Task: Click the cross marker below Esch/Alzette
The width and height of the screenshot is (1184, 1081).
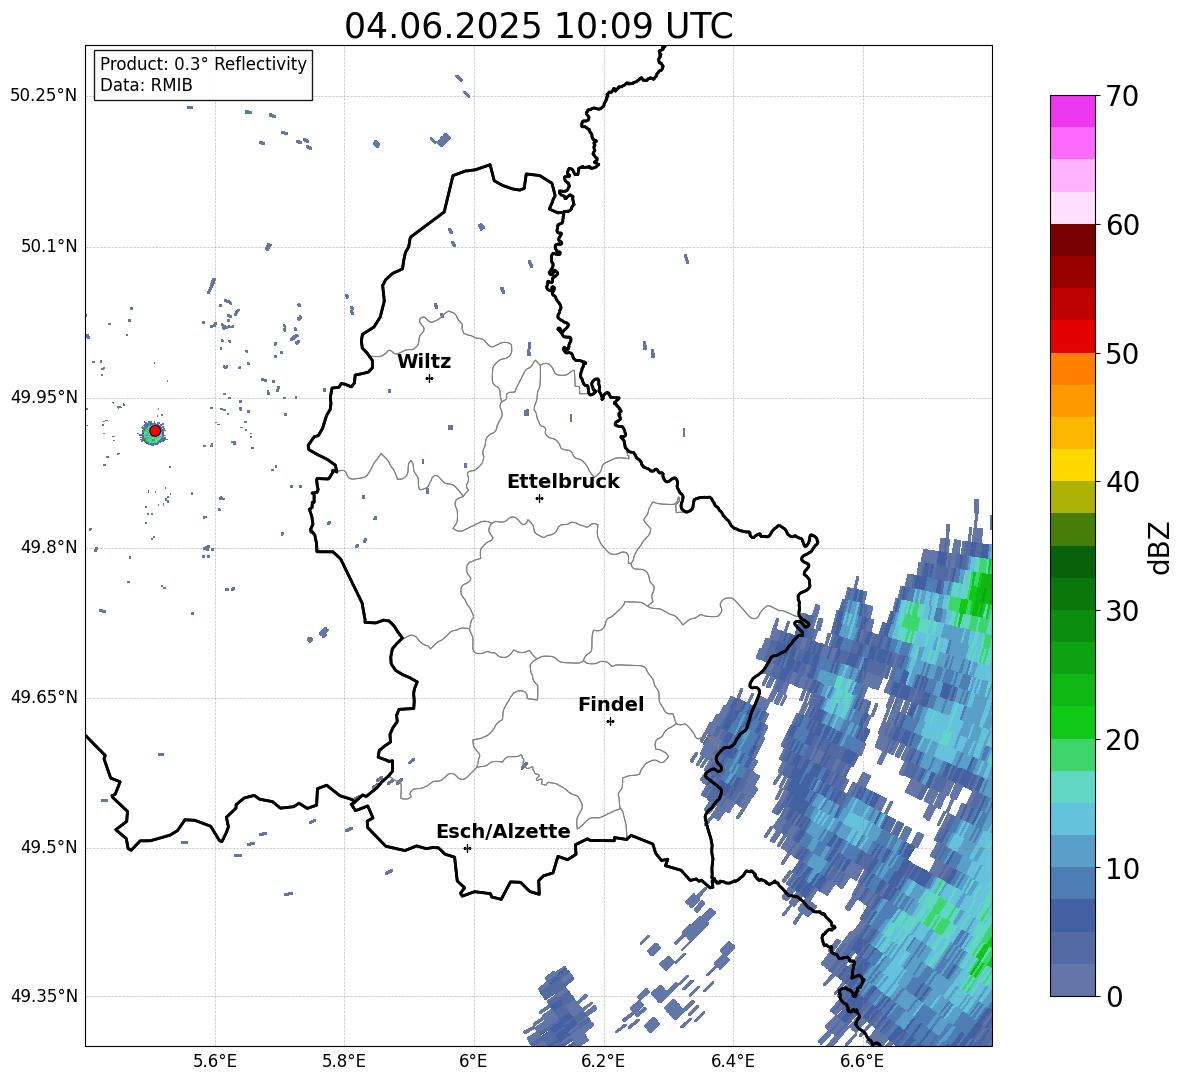Action: coord(467,848)
